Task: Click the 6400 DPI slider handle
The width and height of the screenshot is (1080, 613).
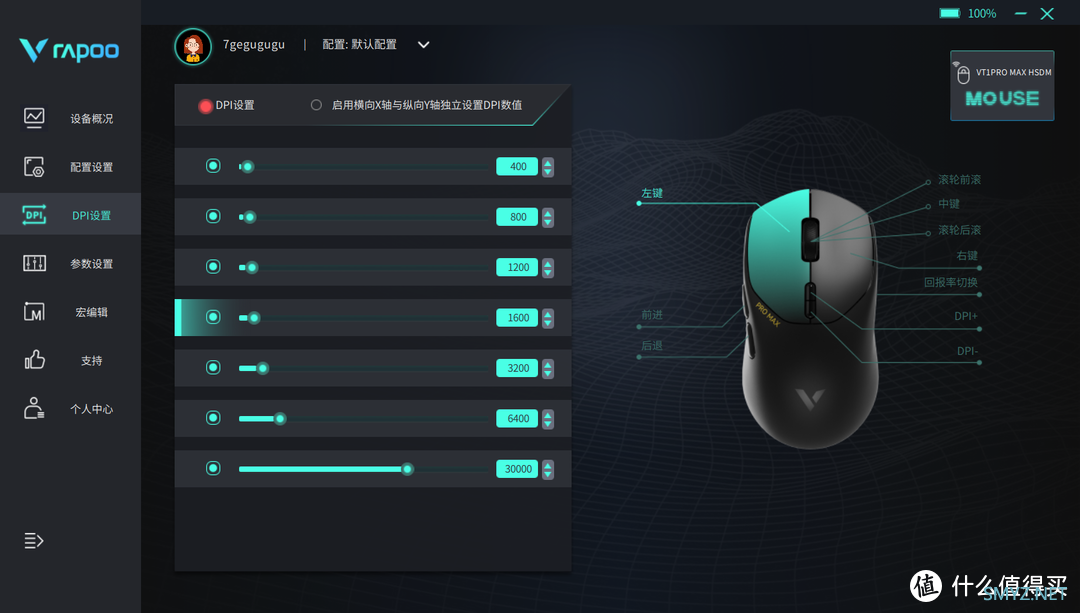Action: pyautogui.click(x=280, y=419)
